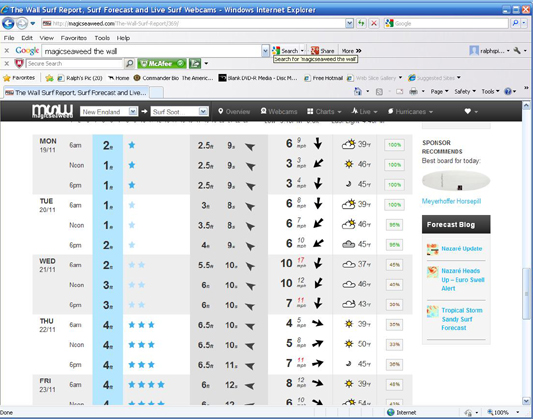This screenshot has width=533, height=419.
Task: Open the command bar Tools dropdown
Action: point(490,91)
